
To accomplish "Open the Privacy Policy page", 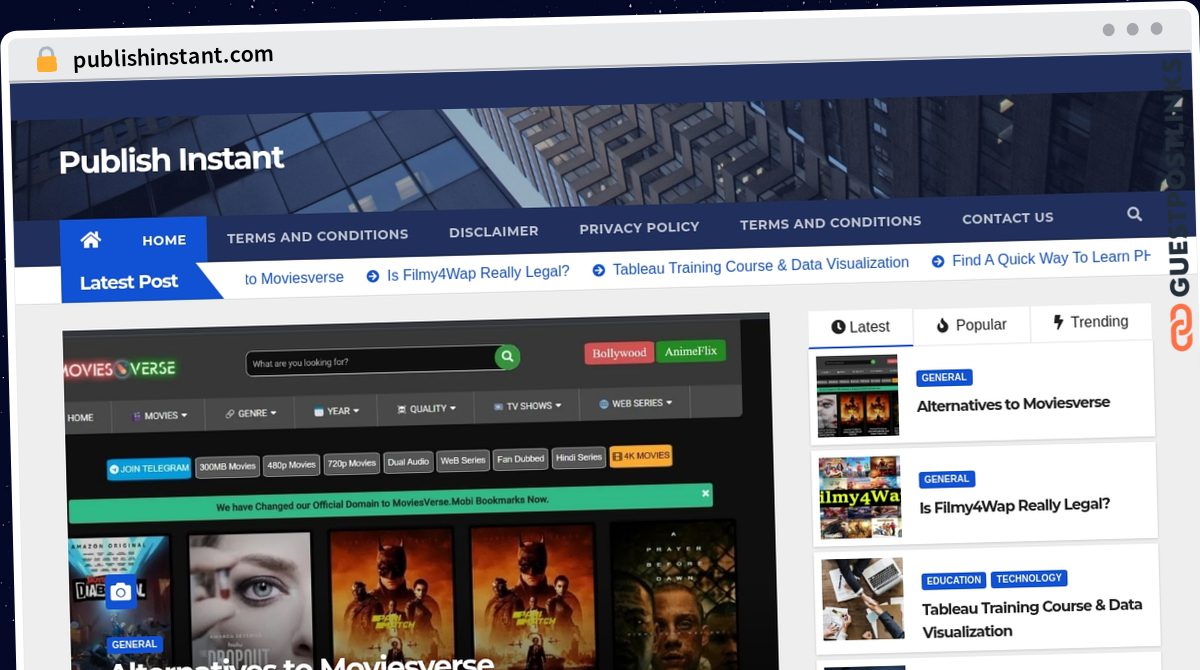I will click(639, 227).
